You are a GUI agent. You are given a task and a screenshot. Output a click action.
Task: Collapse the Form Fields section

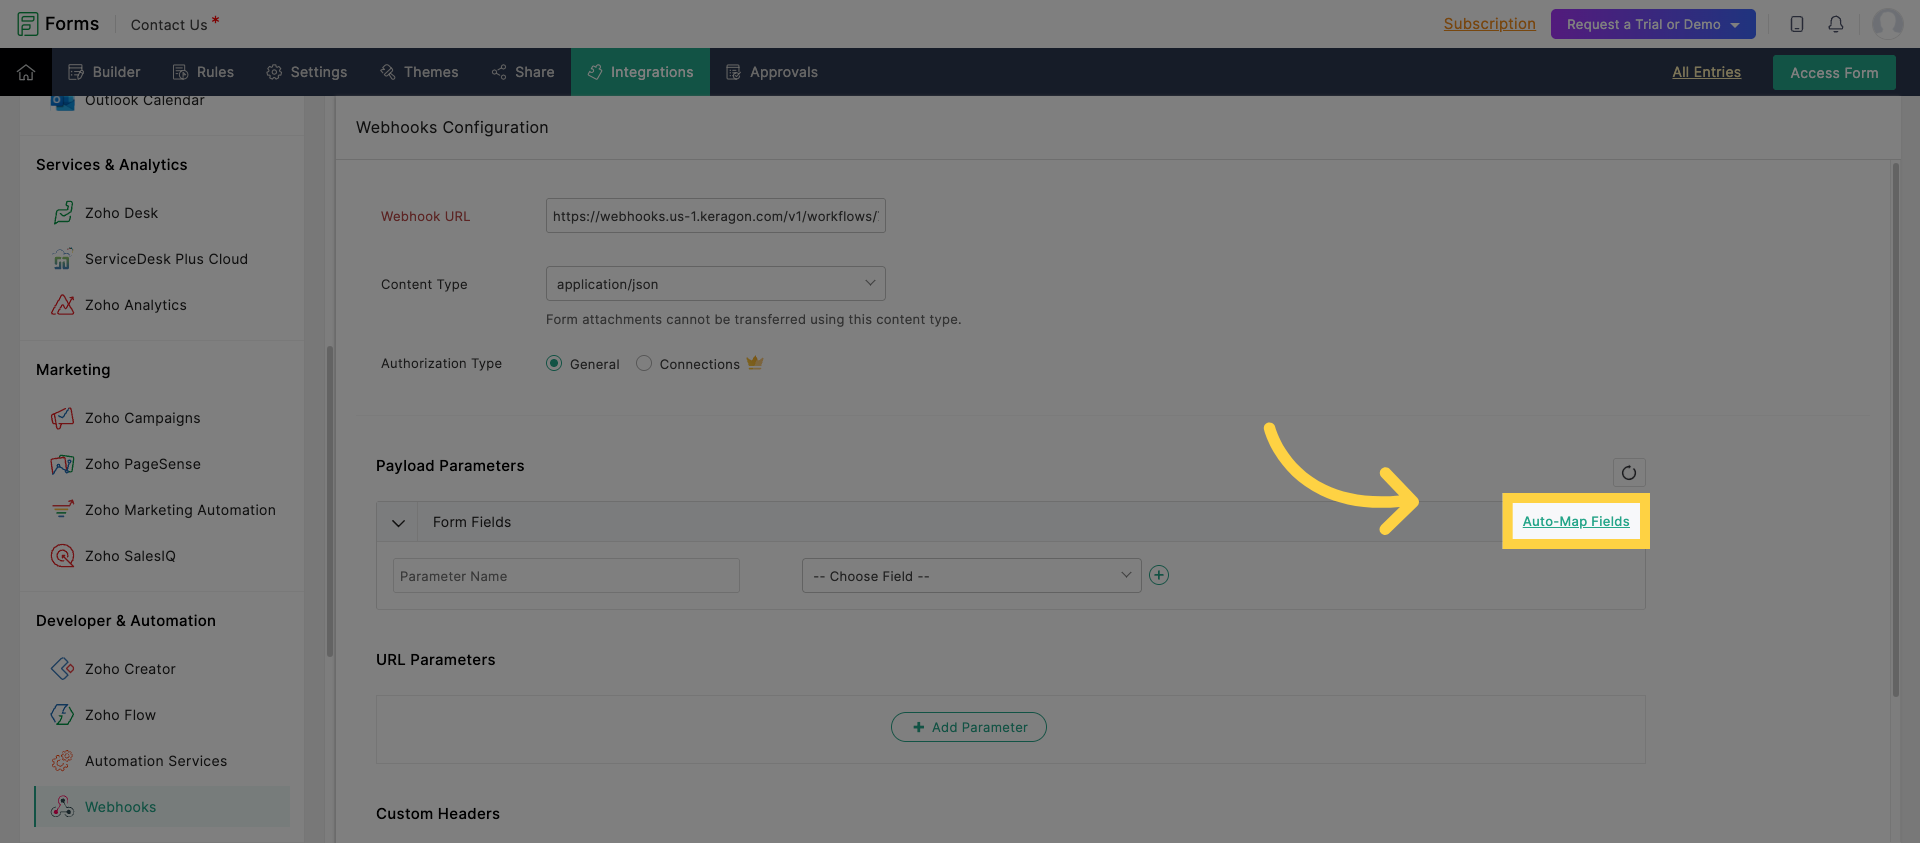(398, 523)
